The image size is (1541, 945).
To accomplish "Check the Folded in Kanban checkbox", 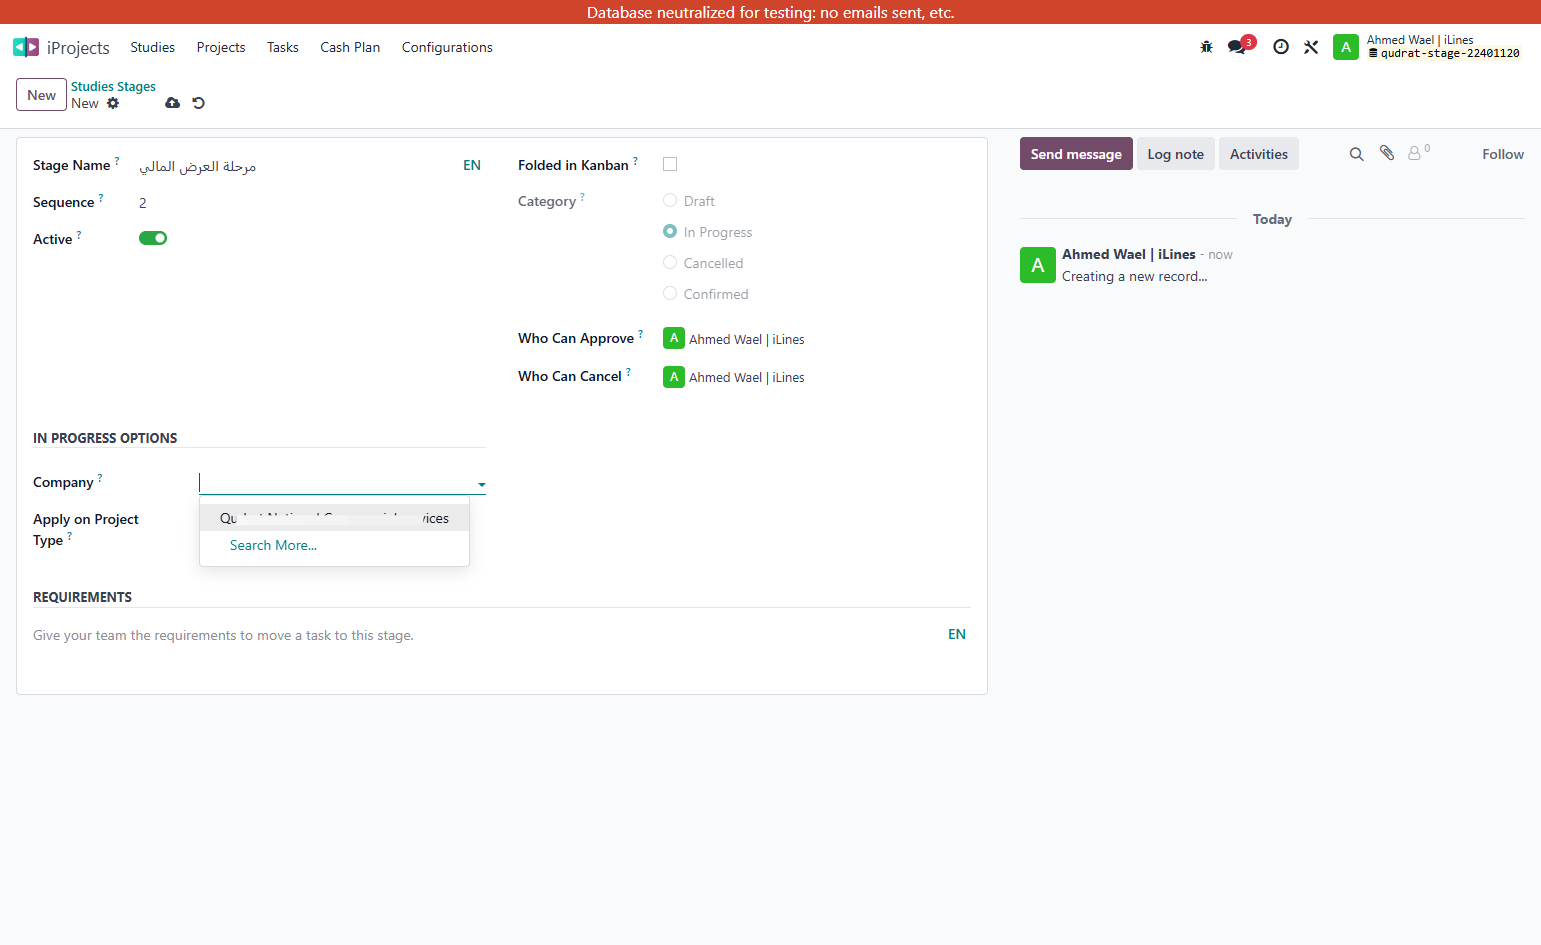I will pos(670,164).
